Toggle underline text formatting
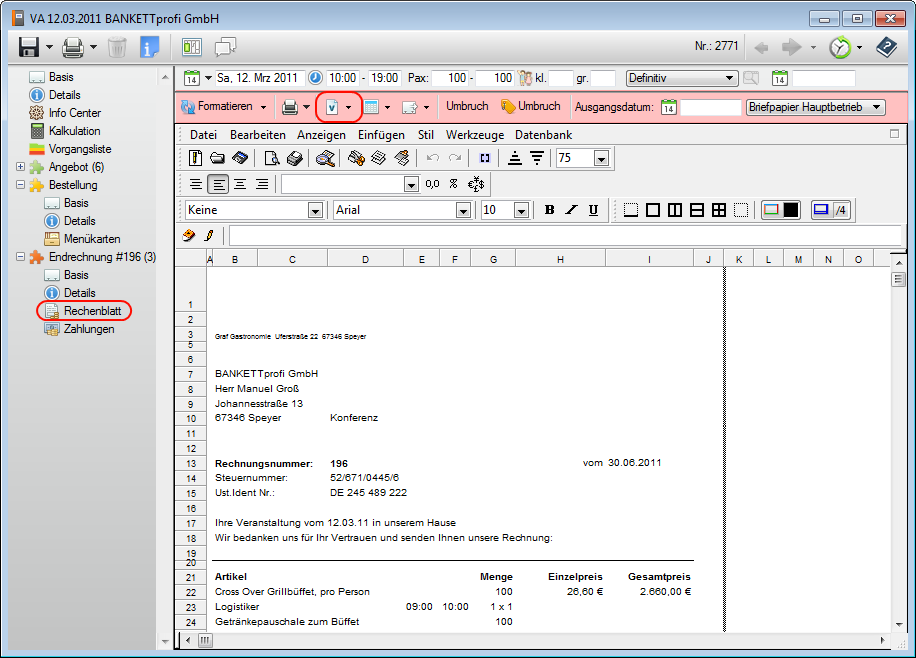 tap(593, 210)
